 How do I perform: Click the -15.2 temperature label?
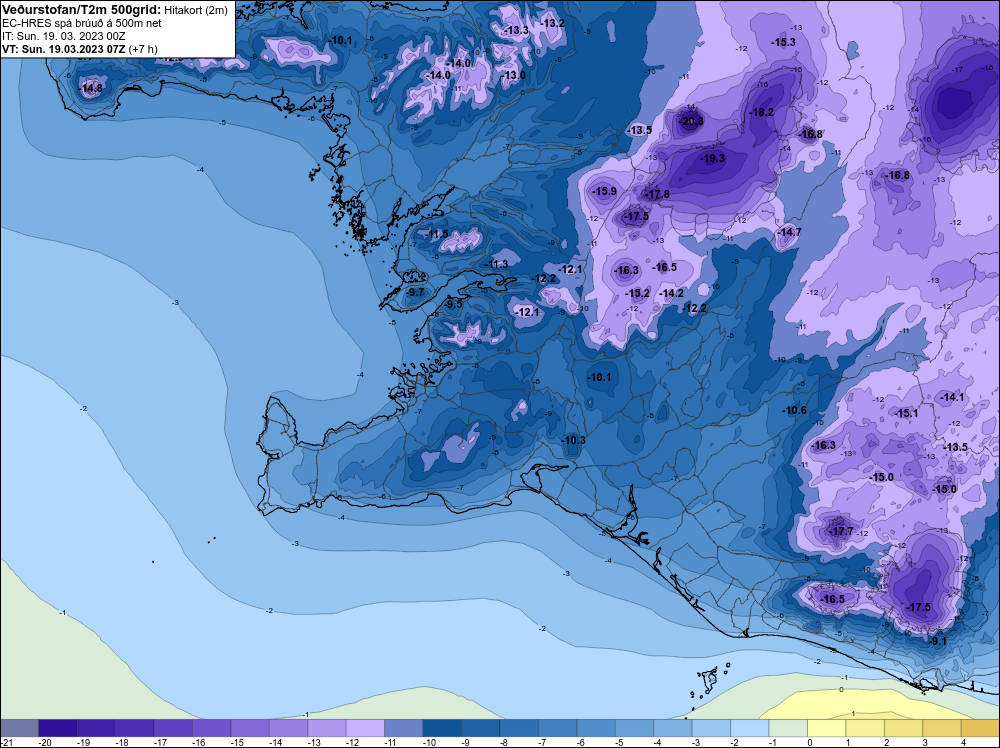click(637, 293)
